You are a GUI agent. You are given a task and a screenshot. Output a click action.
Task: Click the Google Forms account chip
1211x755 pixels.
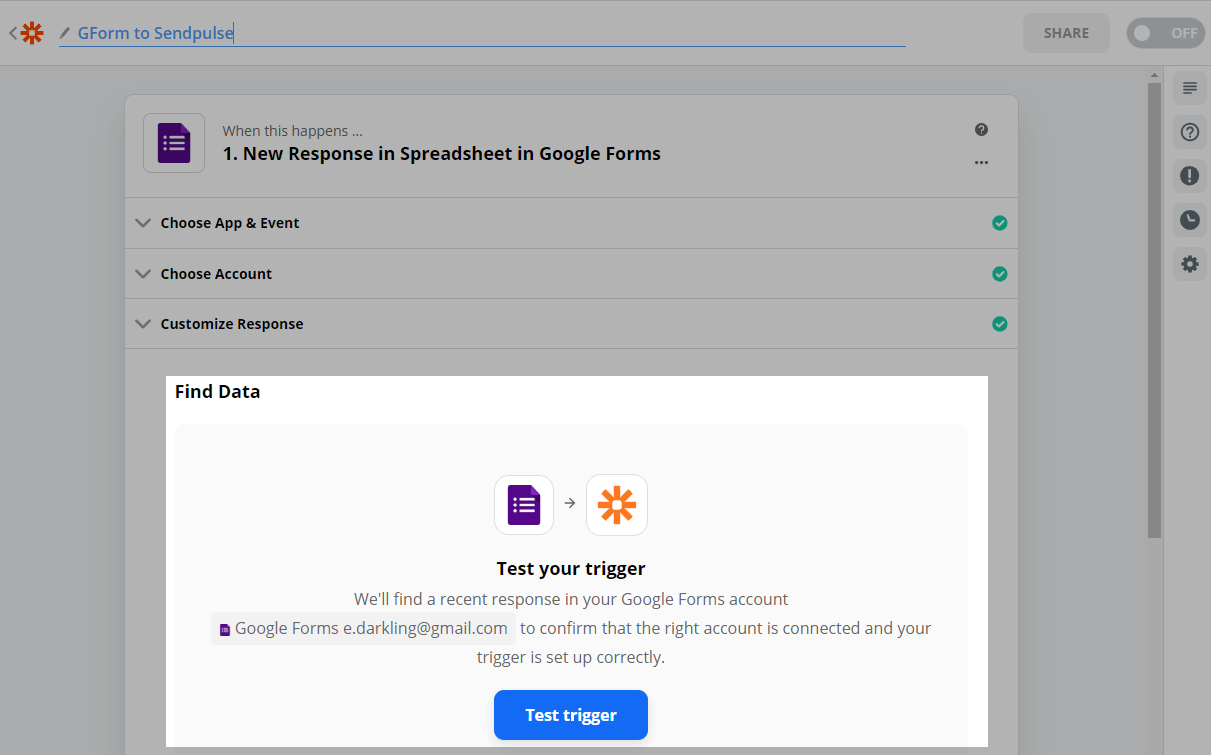363,628
